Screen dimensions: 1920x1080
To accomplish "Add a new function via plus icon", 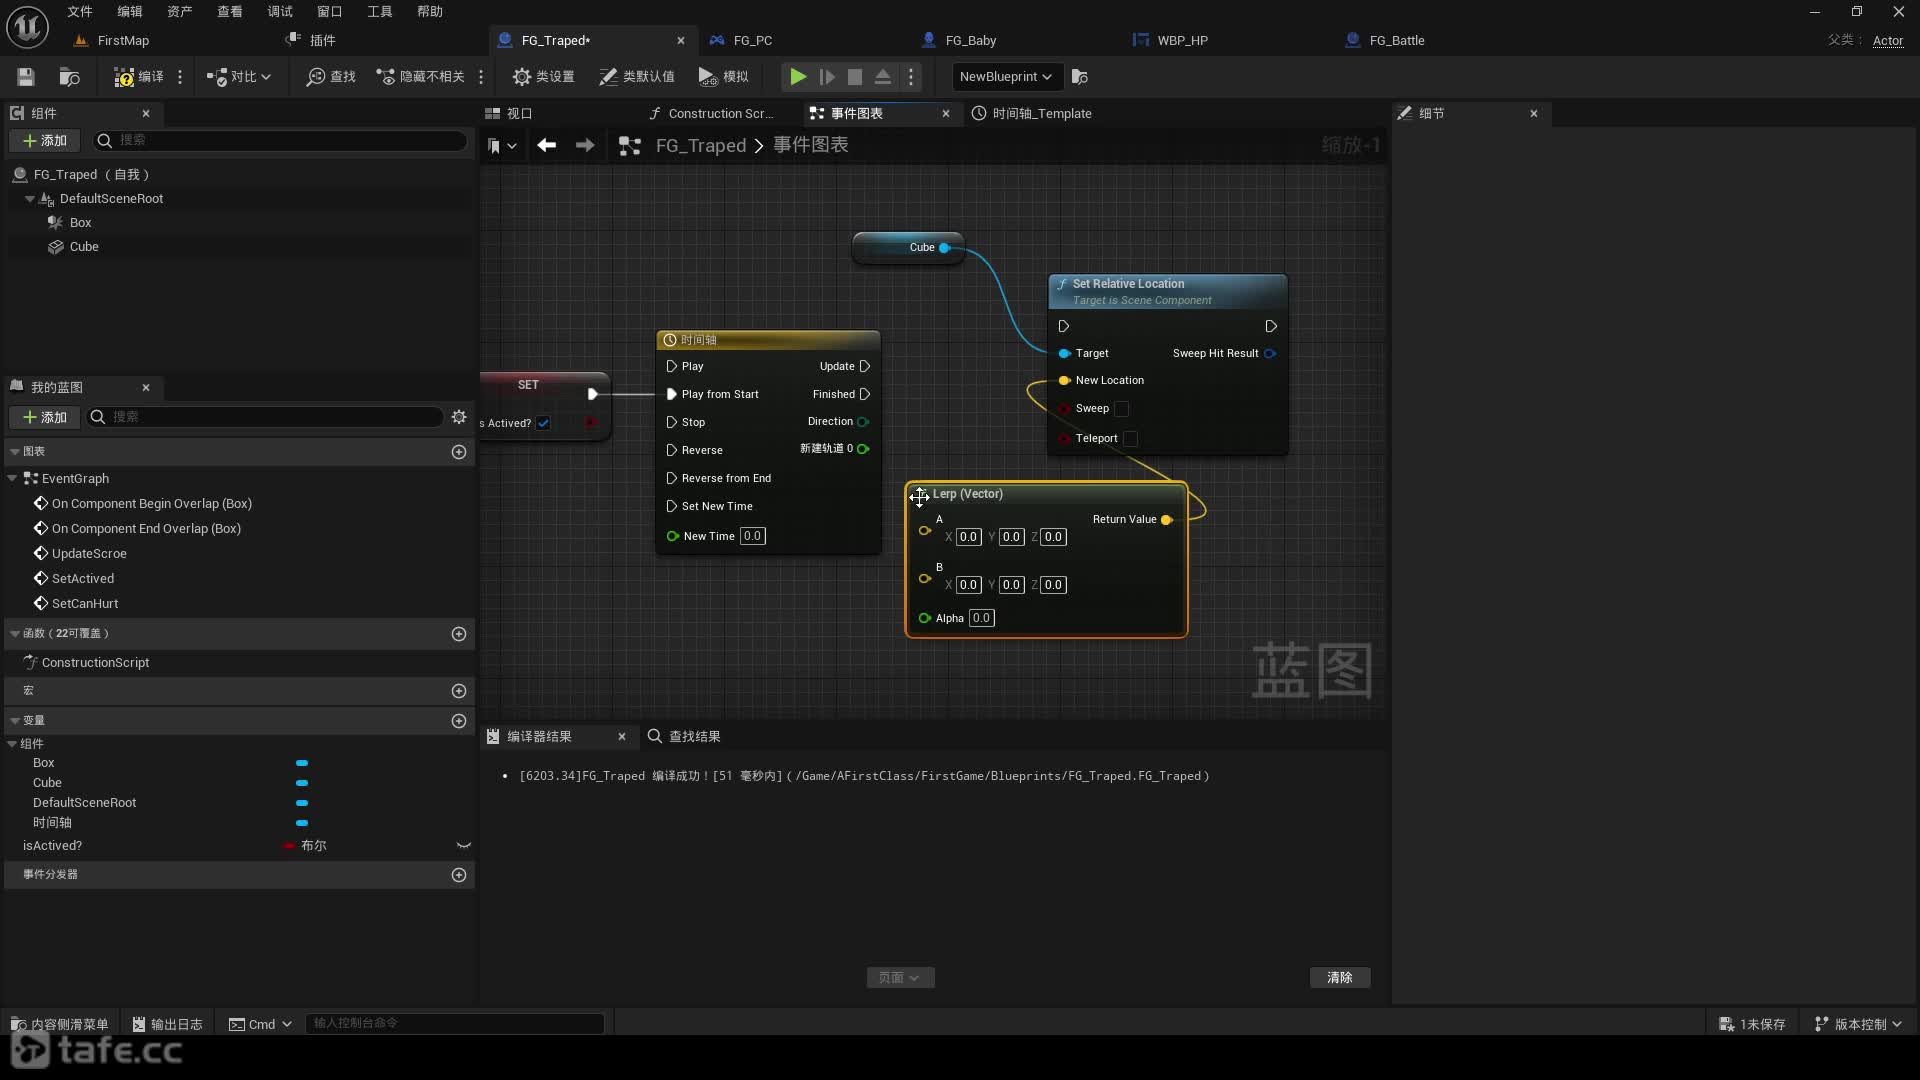I will tap(459, 634).
